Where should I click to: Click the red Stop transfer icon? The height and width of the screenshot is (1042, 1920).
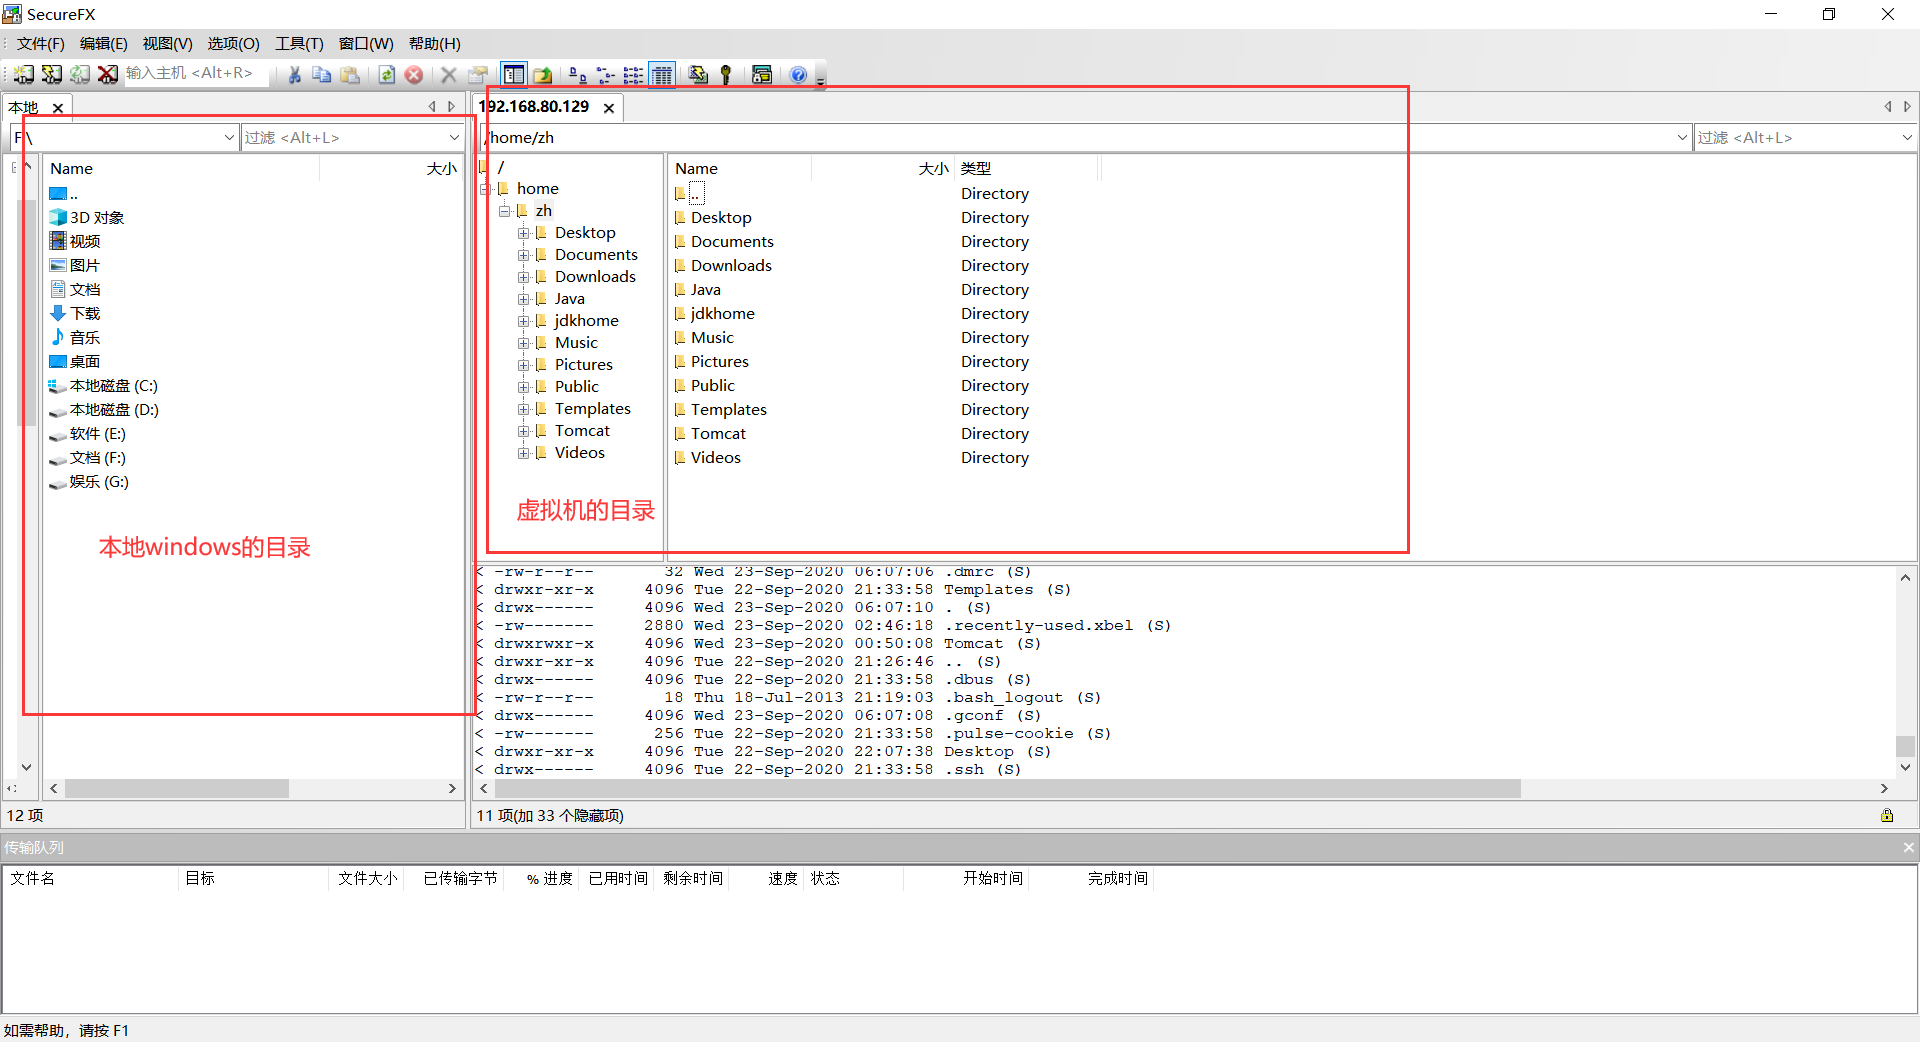coord(414,74)
